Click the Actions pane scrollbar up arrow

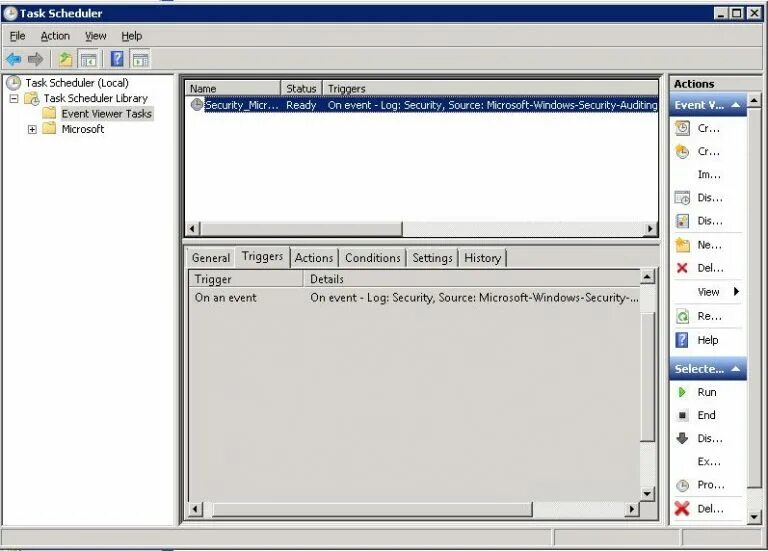pyautogui.click(x=754, y=100)
